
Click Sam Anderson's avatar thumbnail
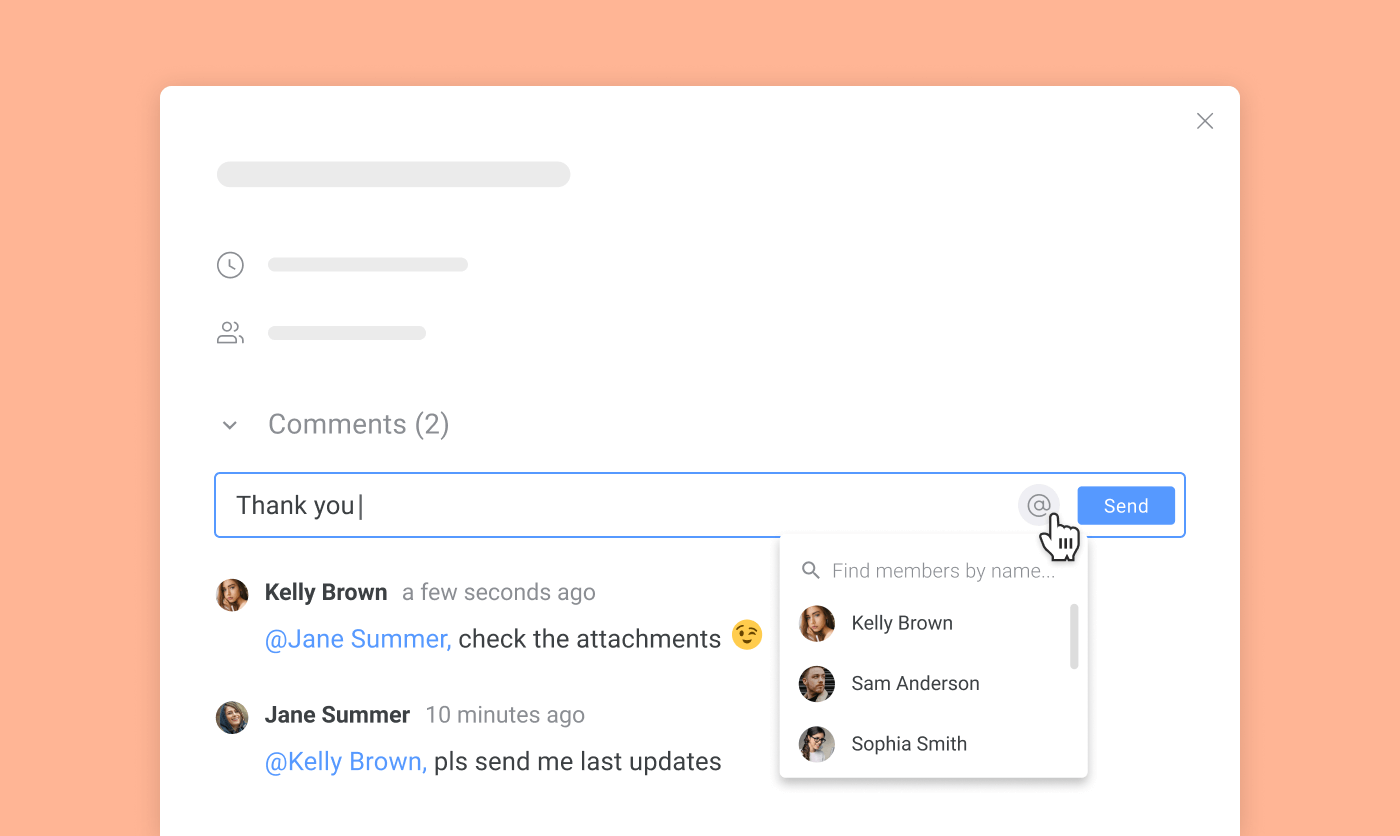(x=817, y=684)
